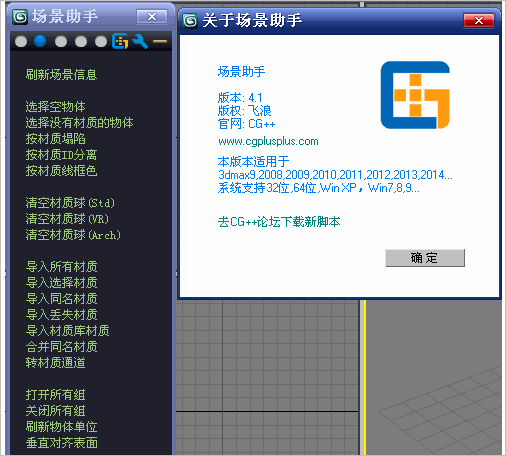Click 刷新场景信息 to refresh scene info
The image size is (506, 456).
coord(61,75)
